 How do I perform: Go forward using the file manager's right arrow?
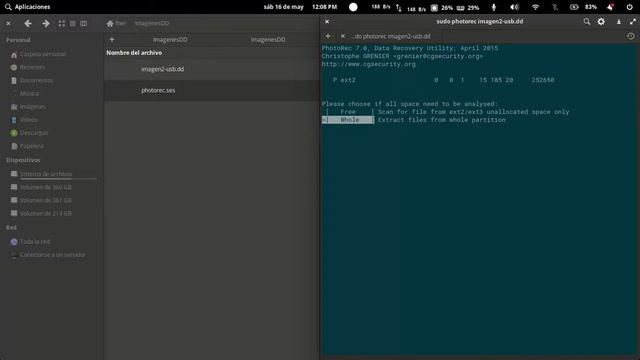pos(46,24)
